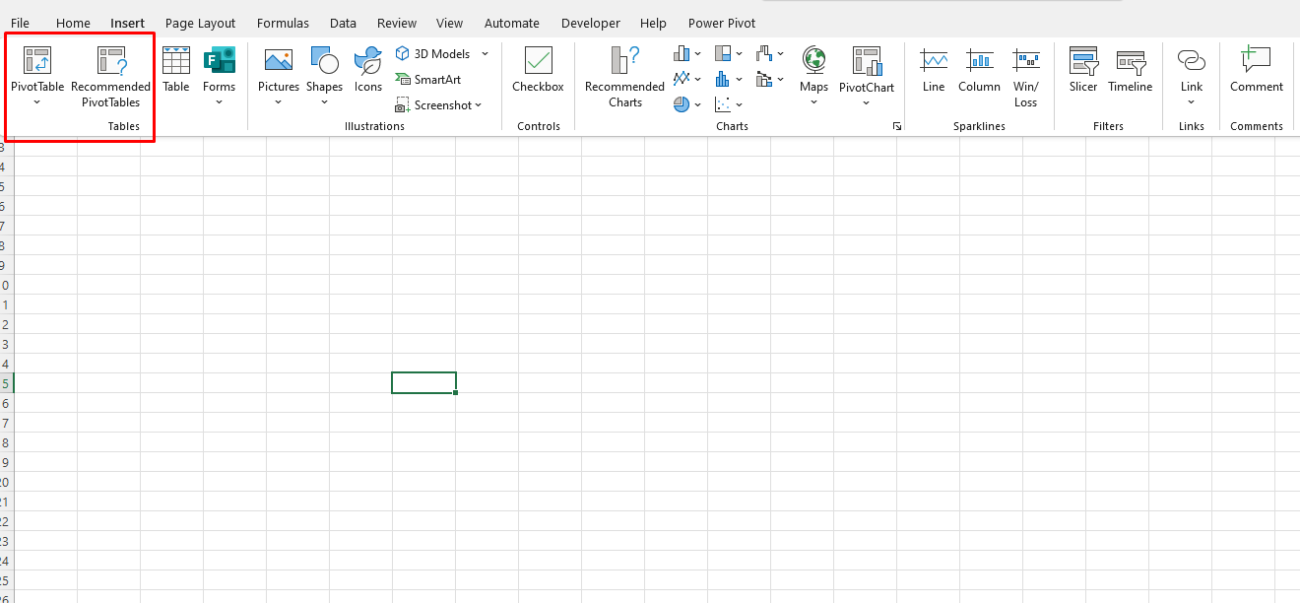Insert a Checkbox control
The image size is (1300, 603).
click(538, 70)
